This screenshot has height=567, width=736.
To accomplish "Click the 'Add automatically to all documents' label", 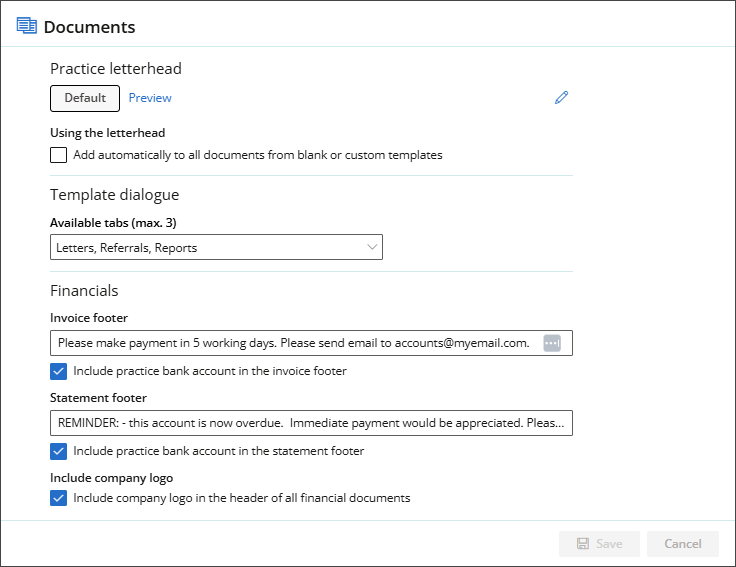I will (257, 155).
